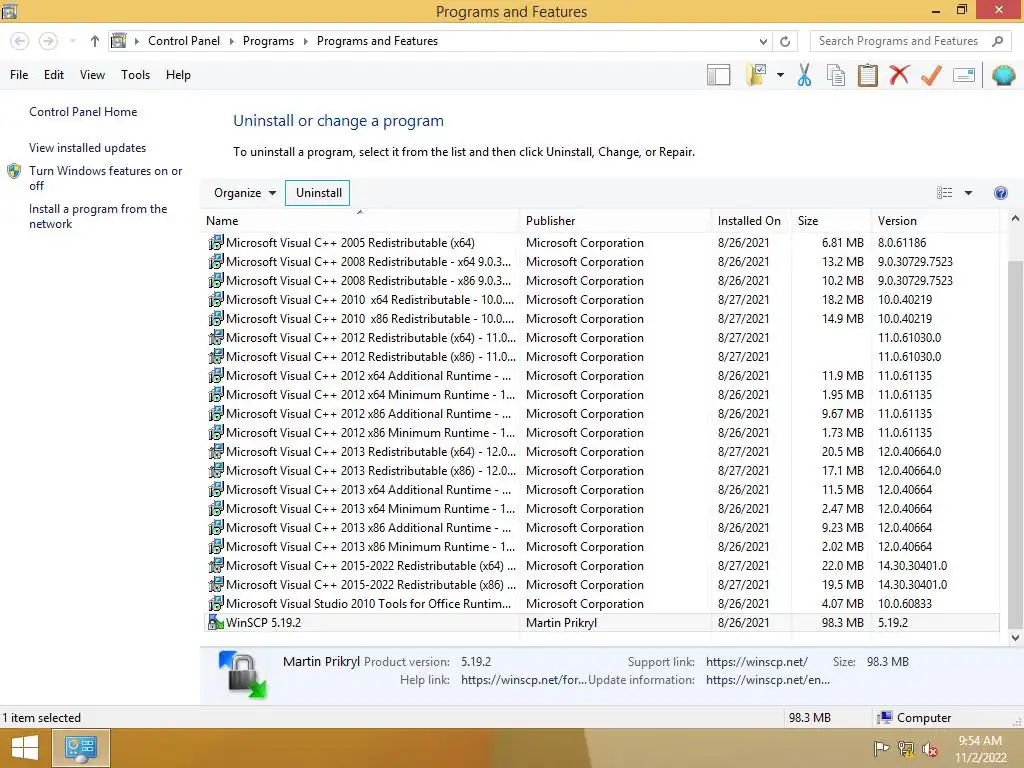Select Microsoft Visual C++ 2005 Redistributable (x64)
The image size is (1024, 768).
(601, 243)
